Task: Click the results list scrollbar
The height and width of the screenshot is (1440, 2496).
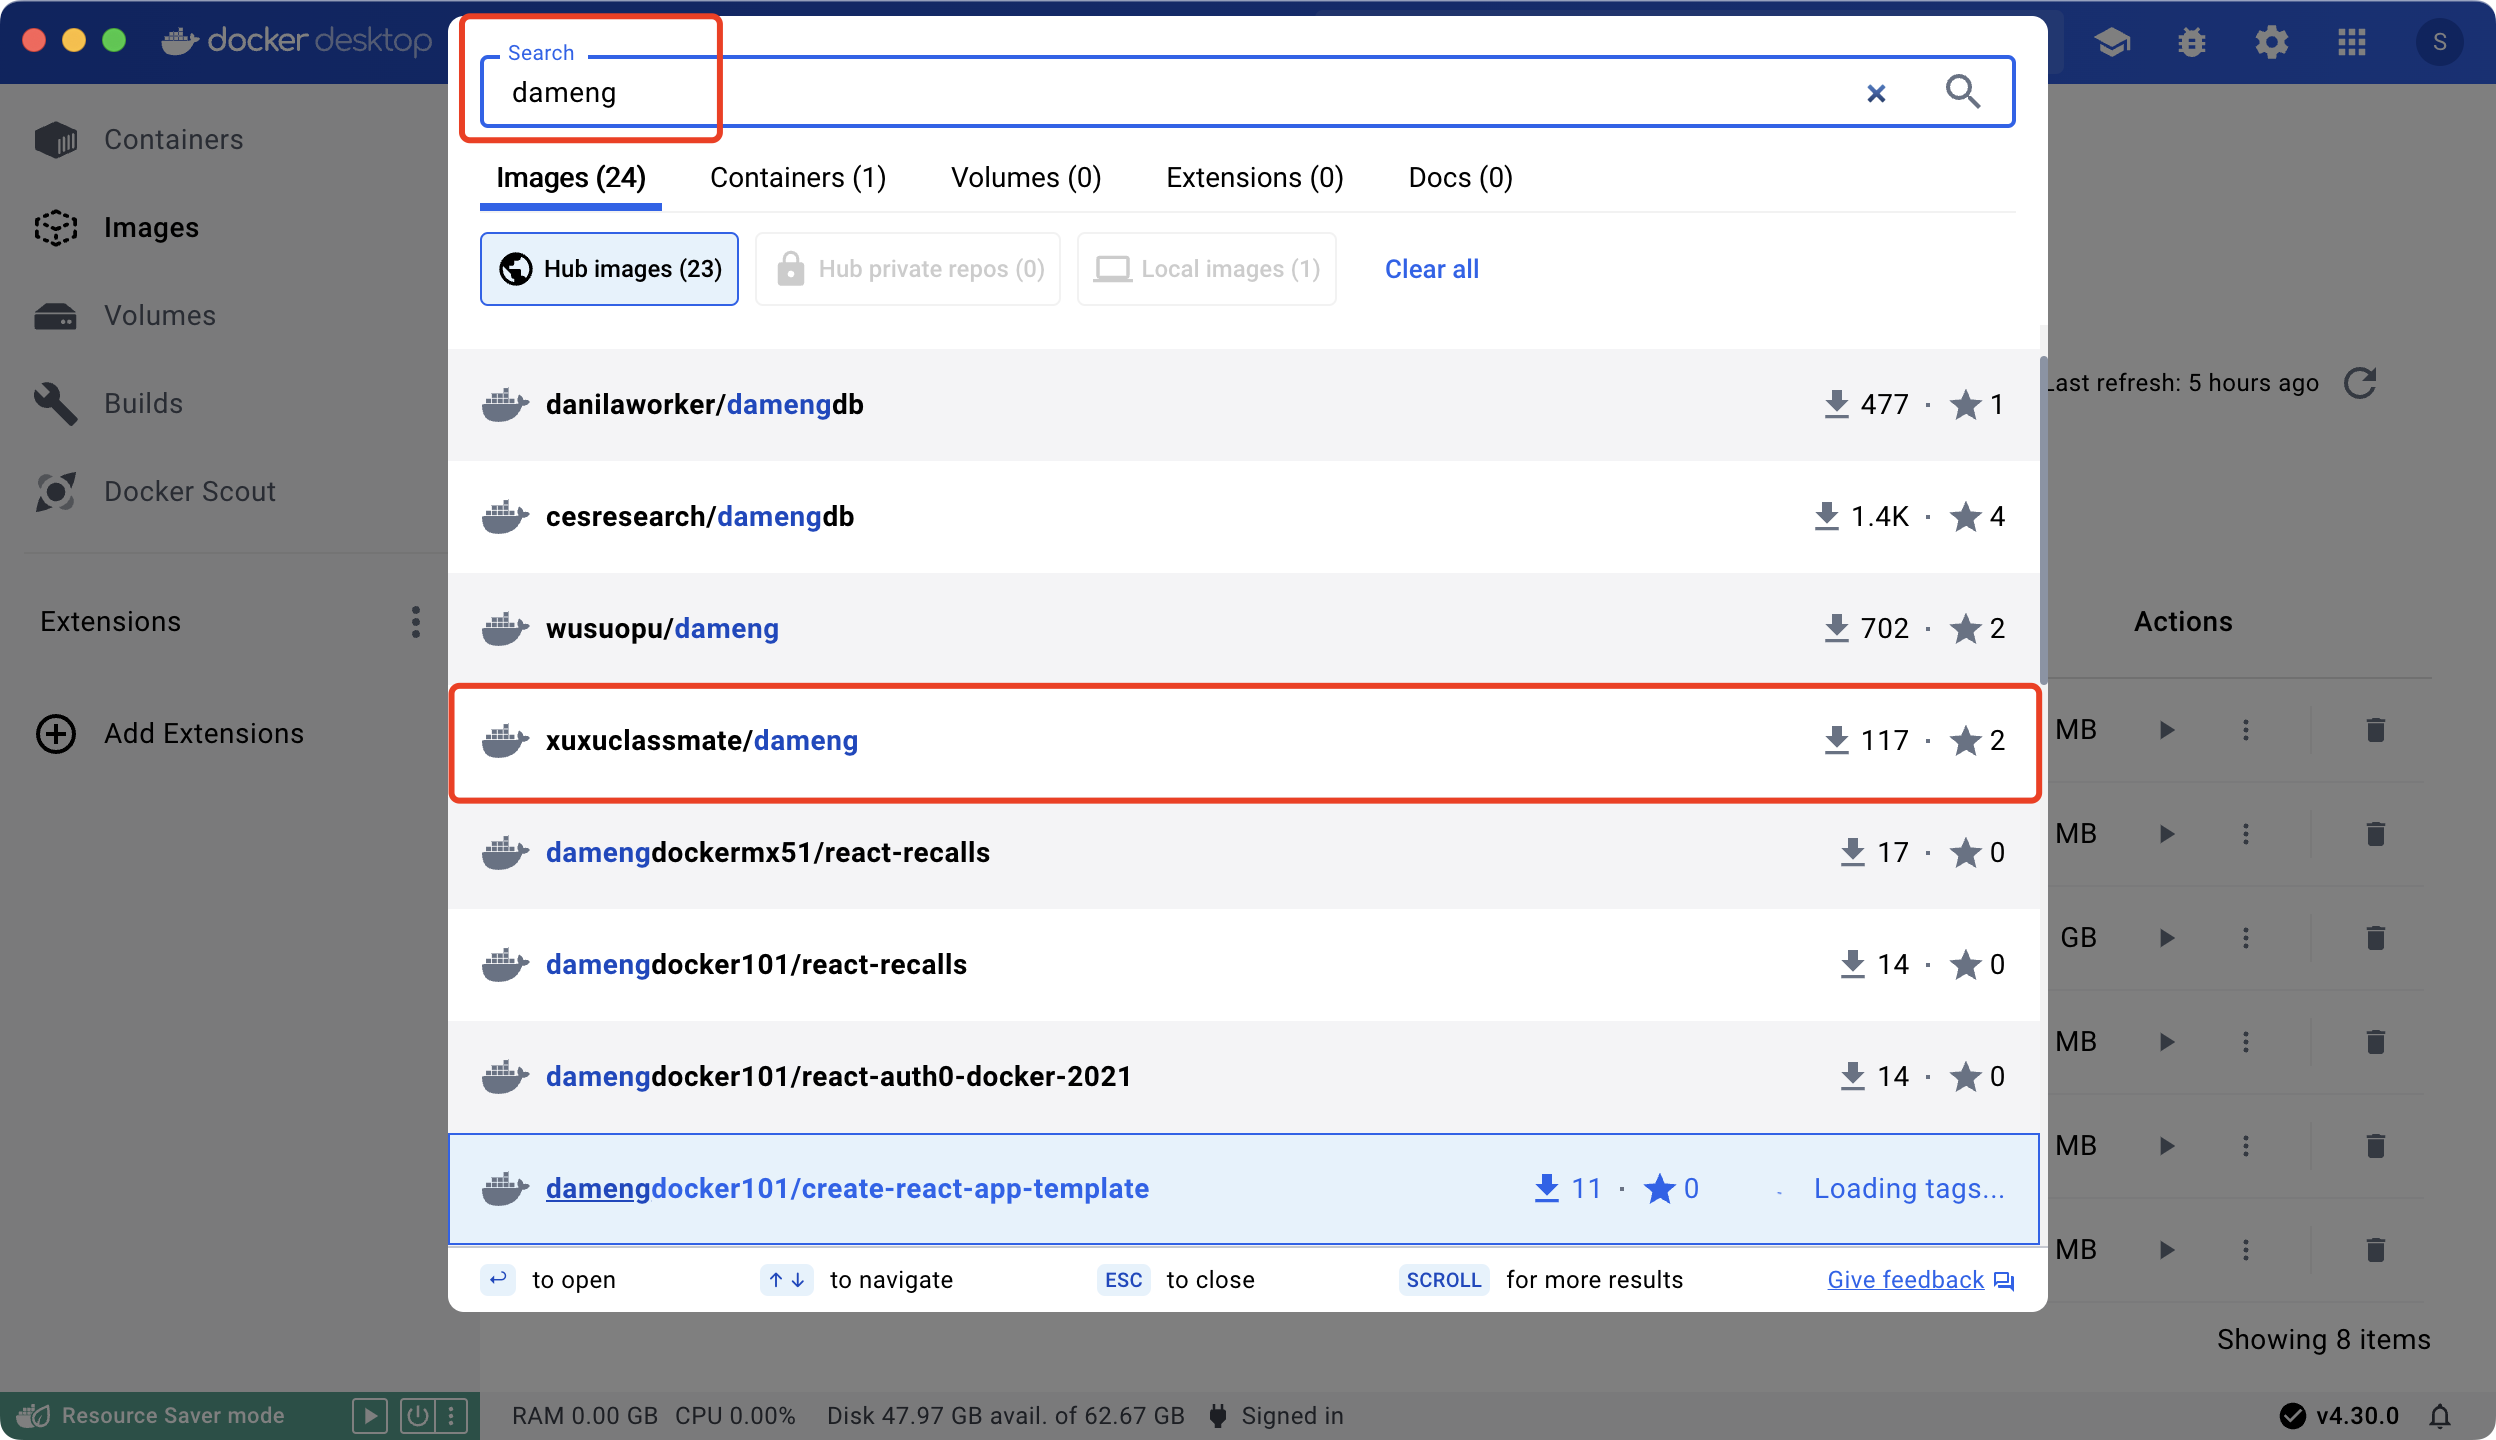Action: point(2043,520)
